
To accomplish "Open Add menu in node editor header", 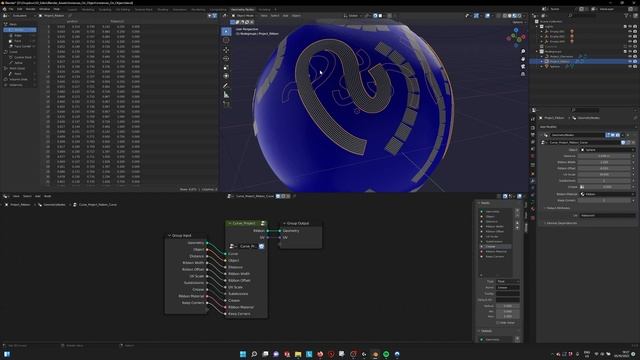I will coord(37,196).
